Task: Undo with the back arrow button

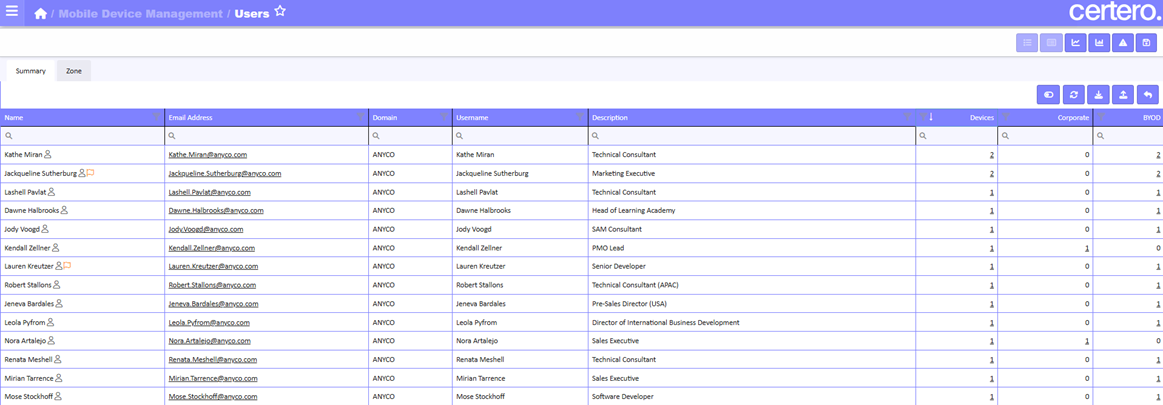Action: 1147,94
